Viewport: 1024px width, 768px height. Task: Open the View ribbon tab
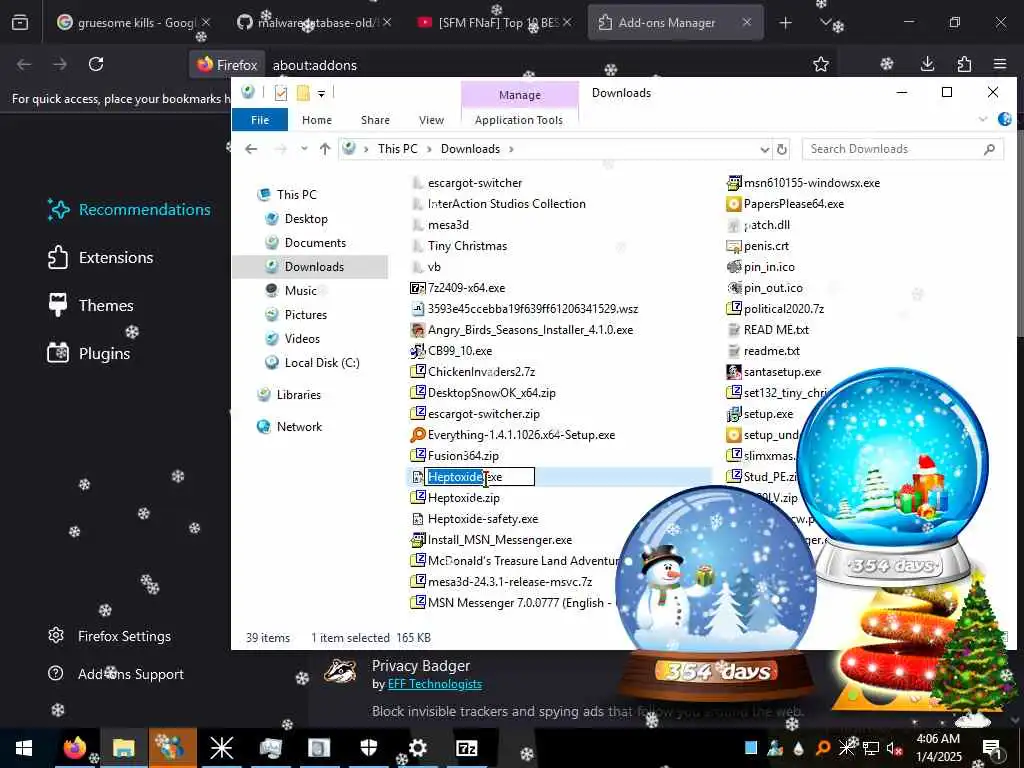[431, 120]
